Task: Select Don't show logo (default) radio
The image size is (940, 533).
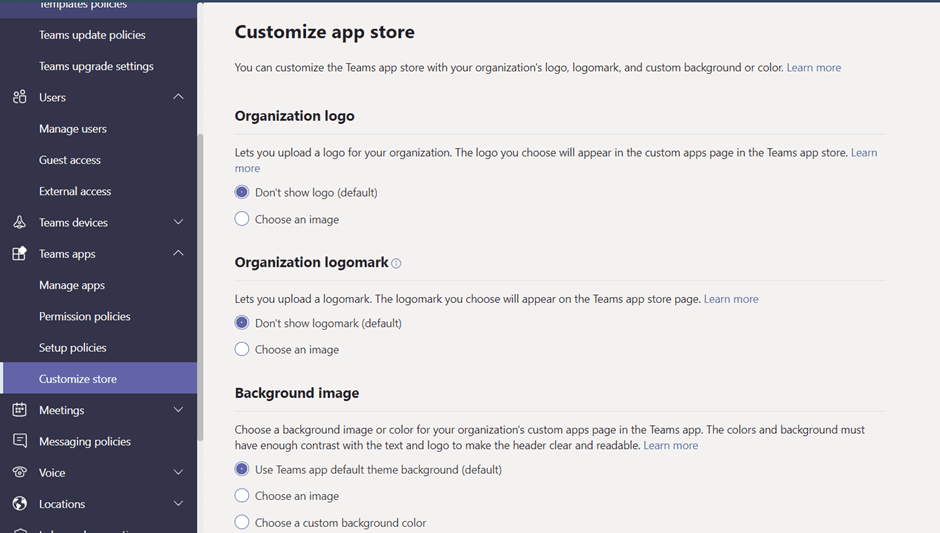Action: (242, 192)
